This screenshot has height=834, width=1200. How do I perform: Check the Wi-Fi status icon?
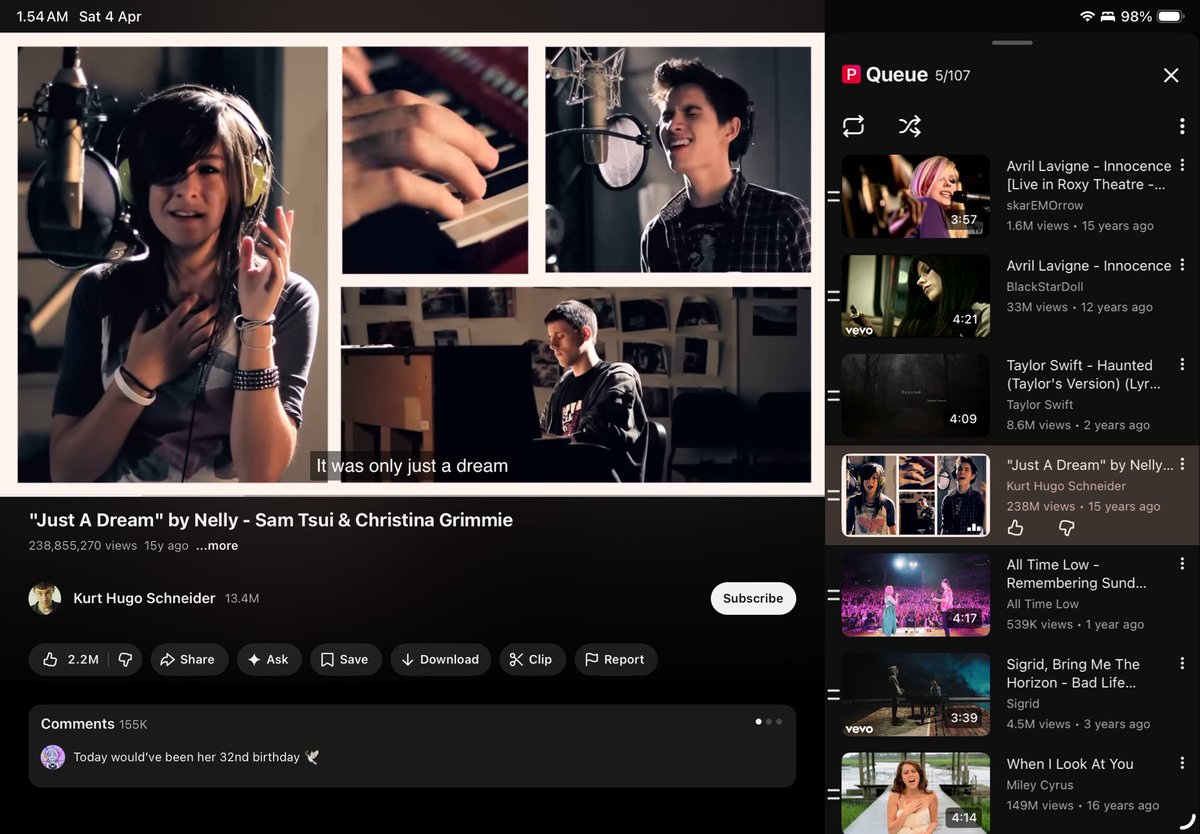[x=1088, y=17]
